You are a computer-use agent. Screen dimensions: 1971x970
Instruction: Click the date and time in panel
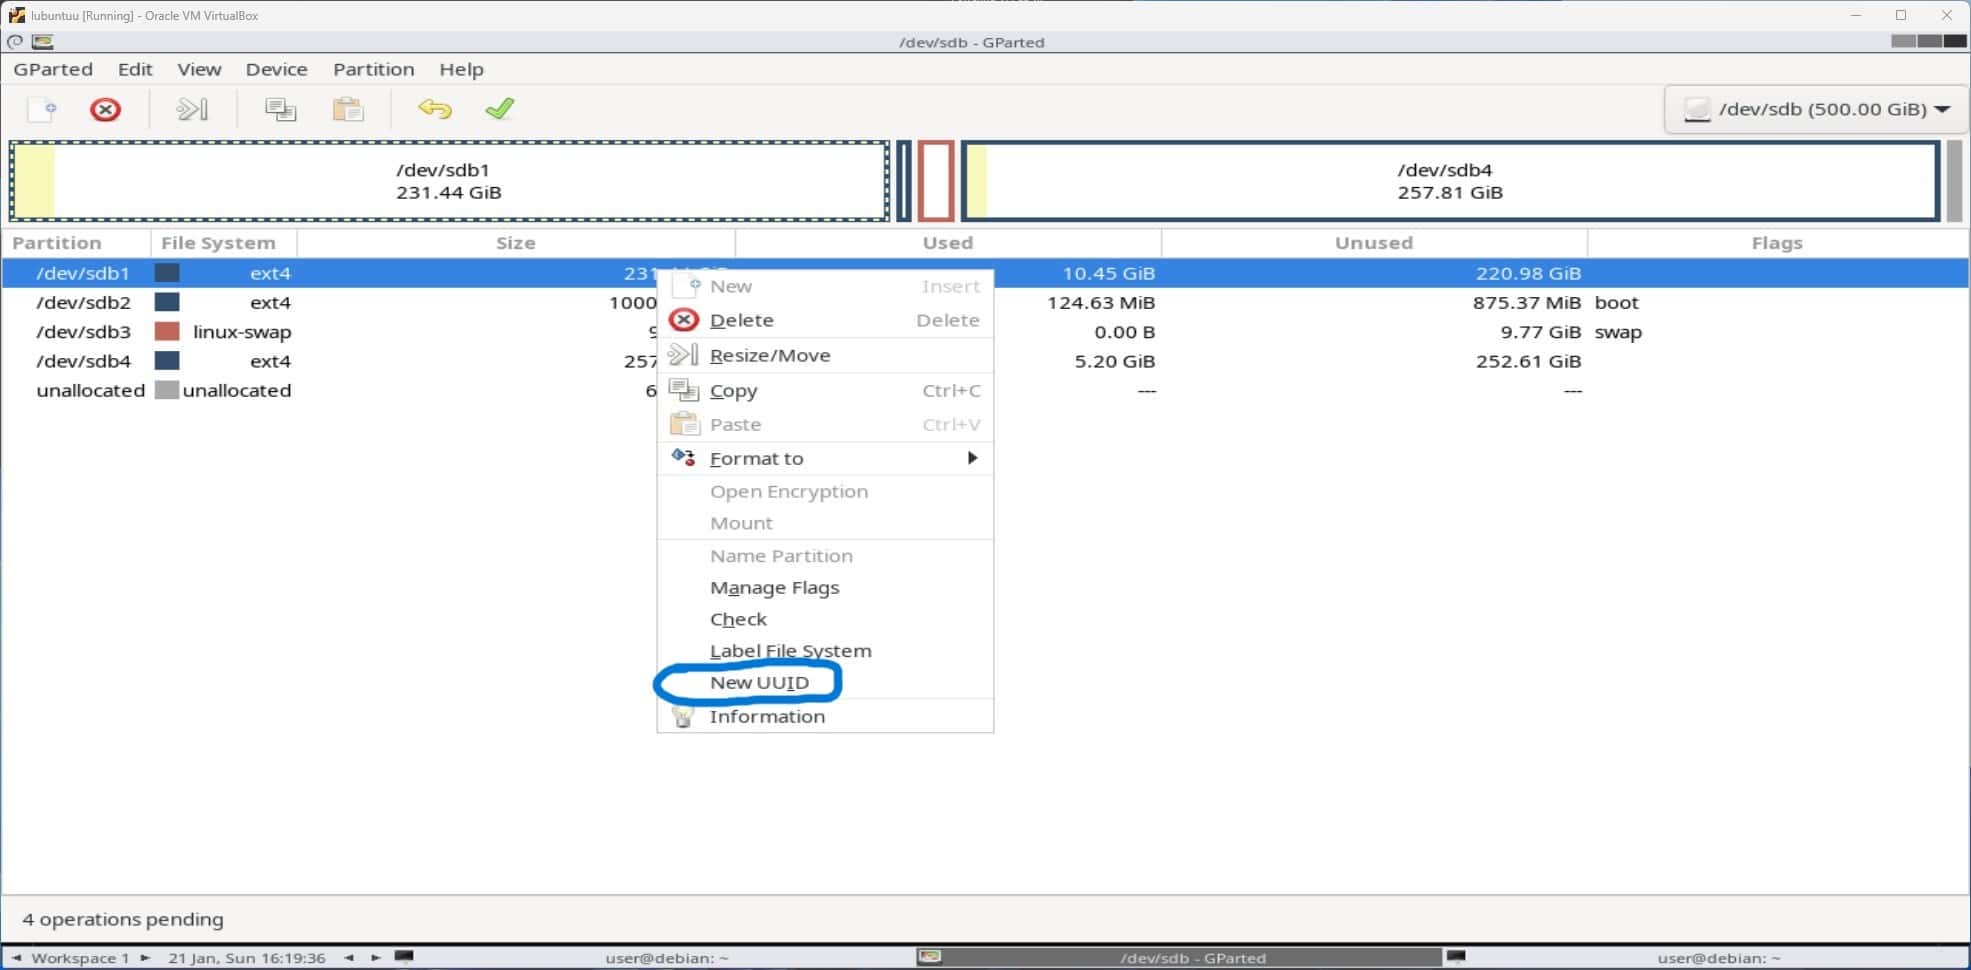pos(247,957)
